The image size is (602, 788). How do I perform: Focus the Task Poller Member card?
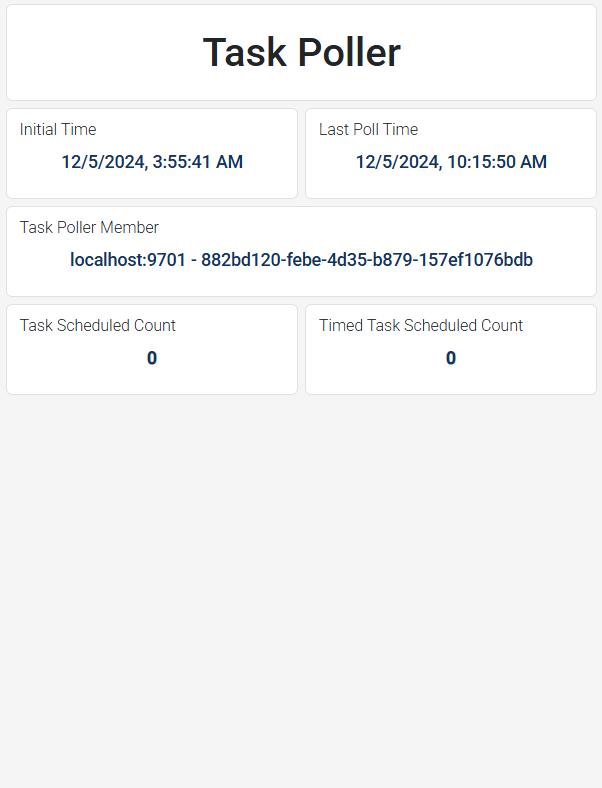pos(301,282)
